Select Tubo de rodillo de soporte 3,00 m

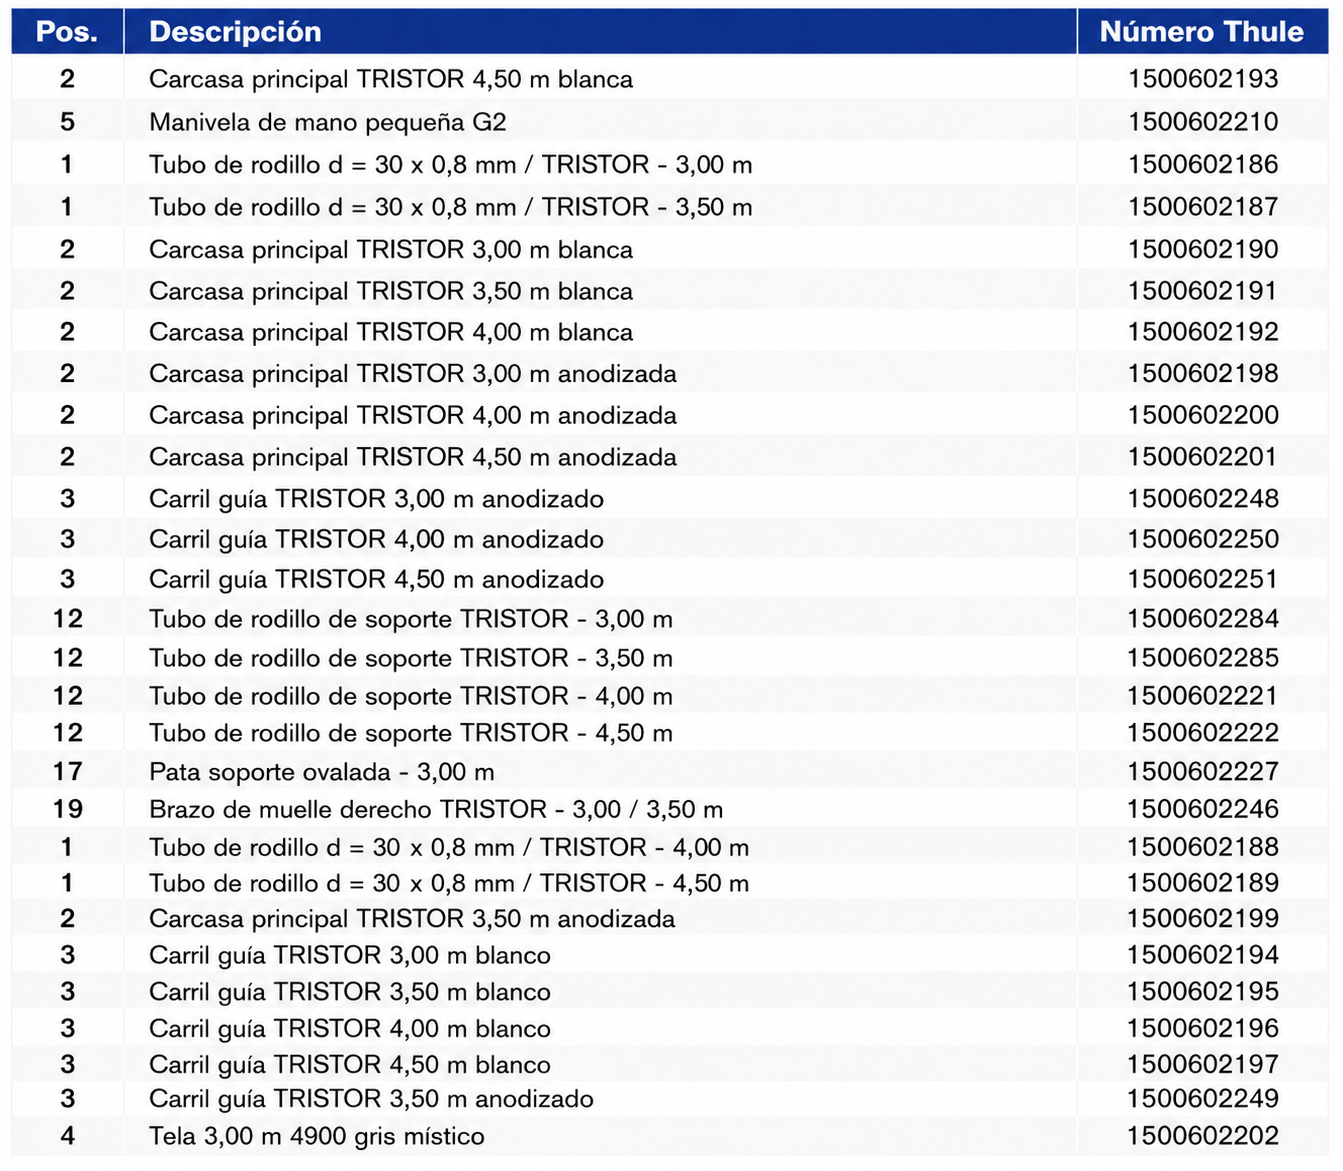point(411,619)
